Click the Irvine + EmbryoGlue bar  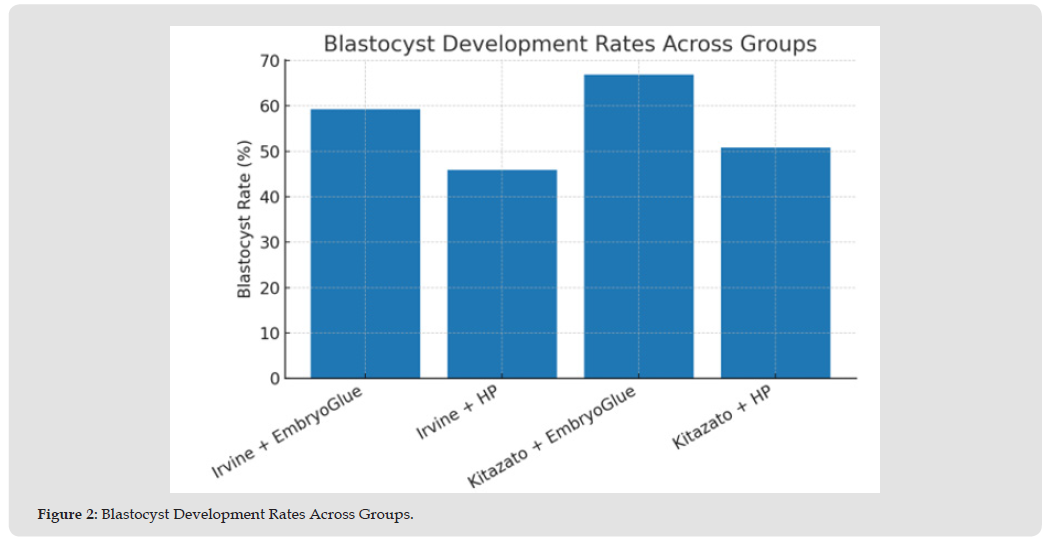pyautogui.click(x=365, y=243)
